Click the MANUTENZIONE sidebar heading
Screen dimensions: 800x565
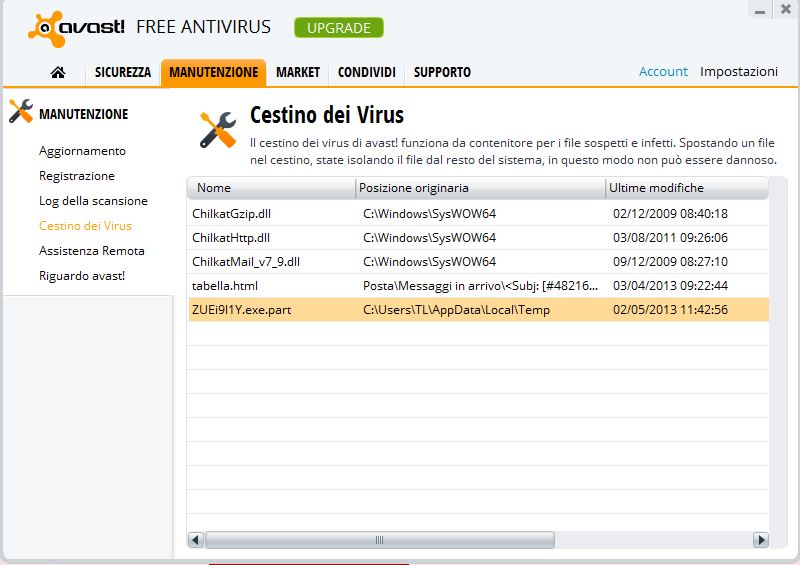tap(84, 114)
